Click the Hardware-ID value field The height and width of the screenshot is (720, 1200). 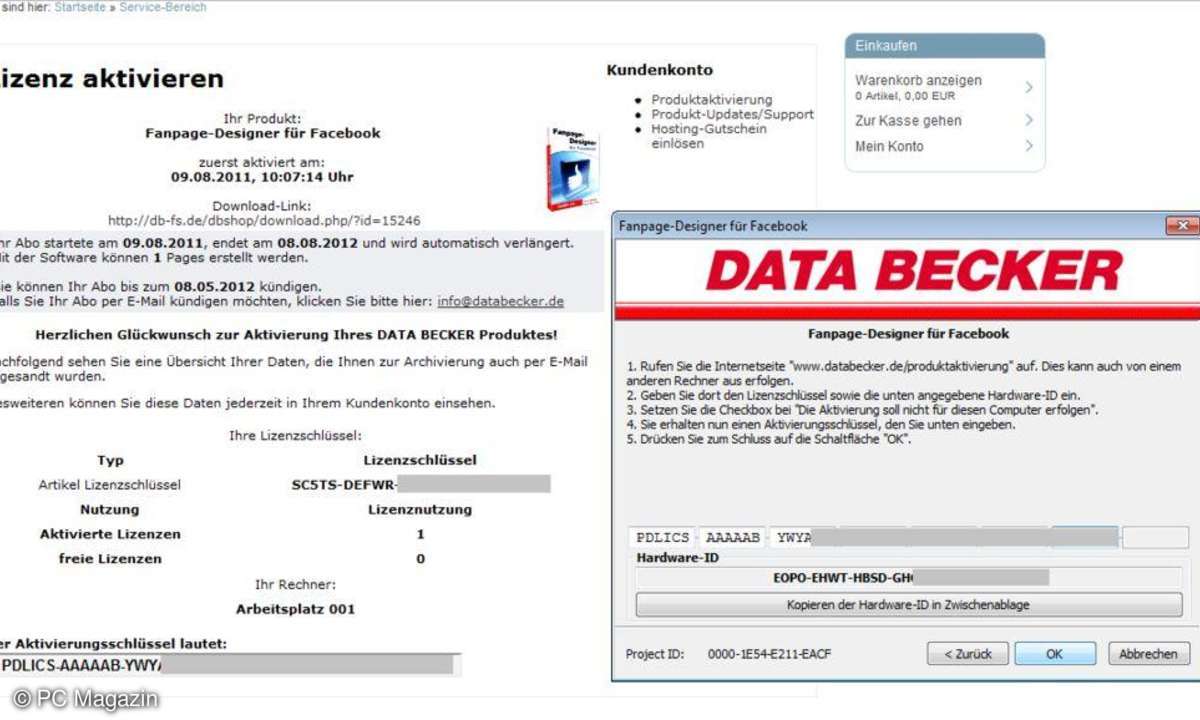pyautogui.click(x=909, y=577)
